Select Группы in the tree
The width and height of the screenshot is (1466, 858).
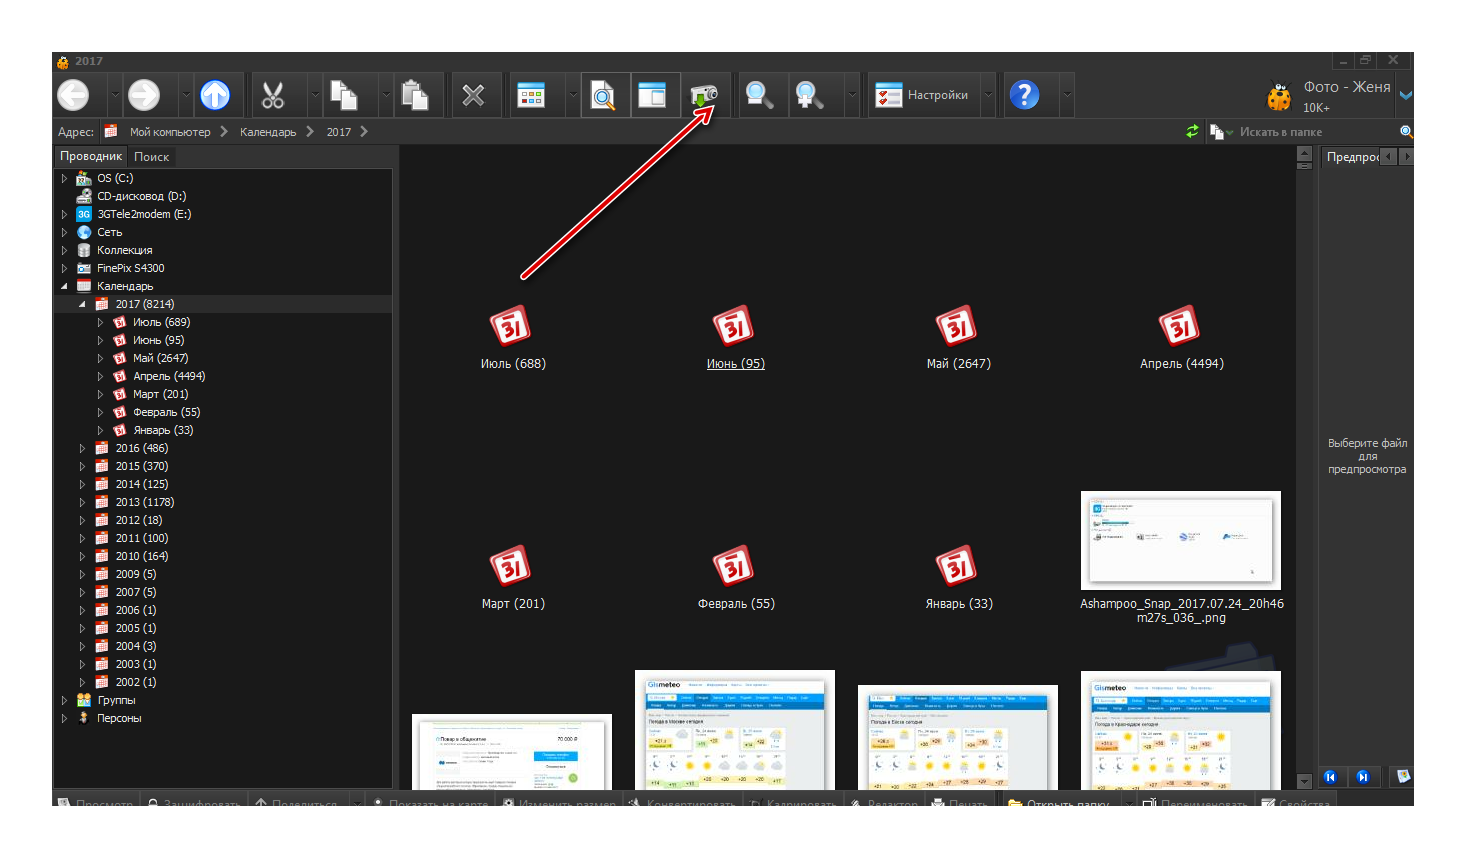(x=116, y=700)
